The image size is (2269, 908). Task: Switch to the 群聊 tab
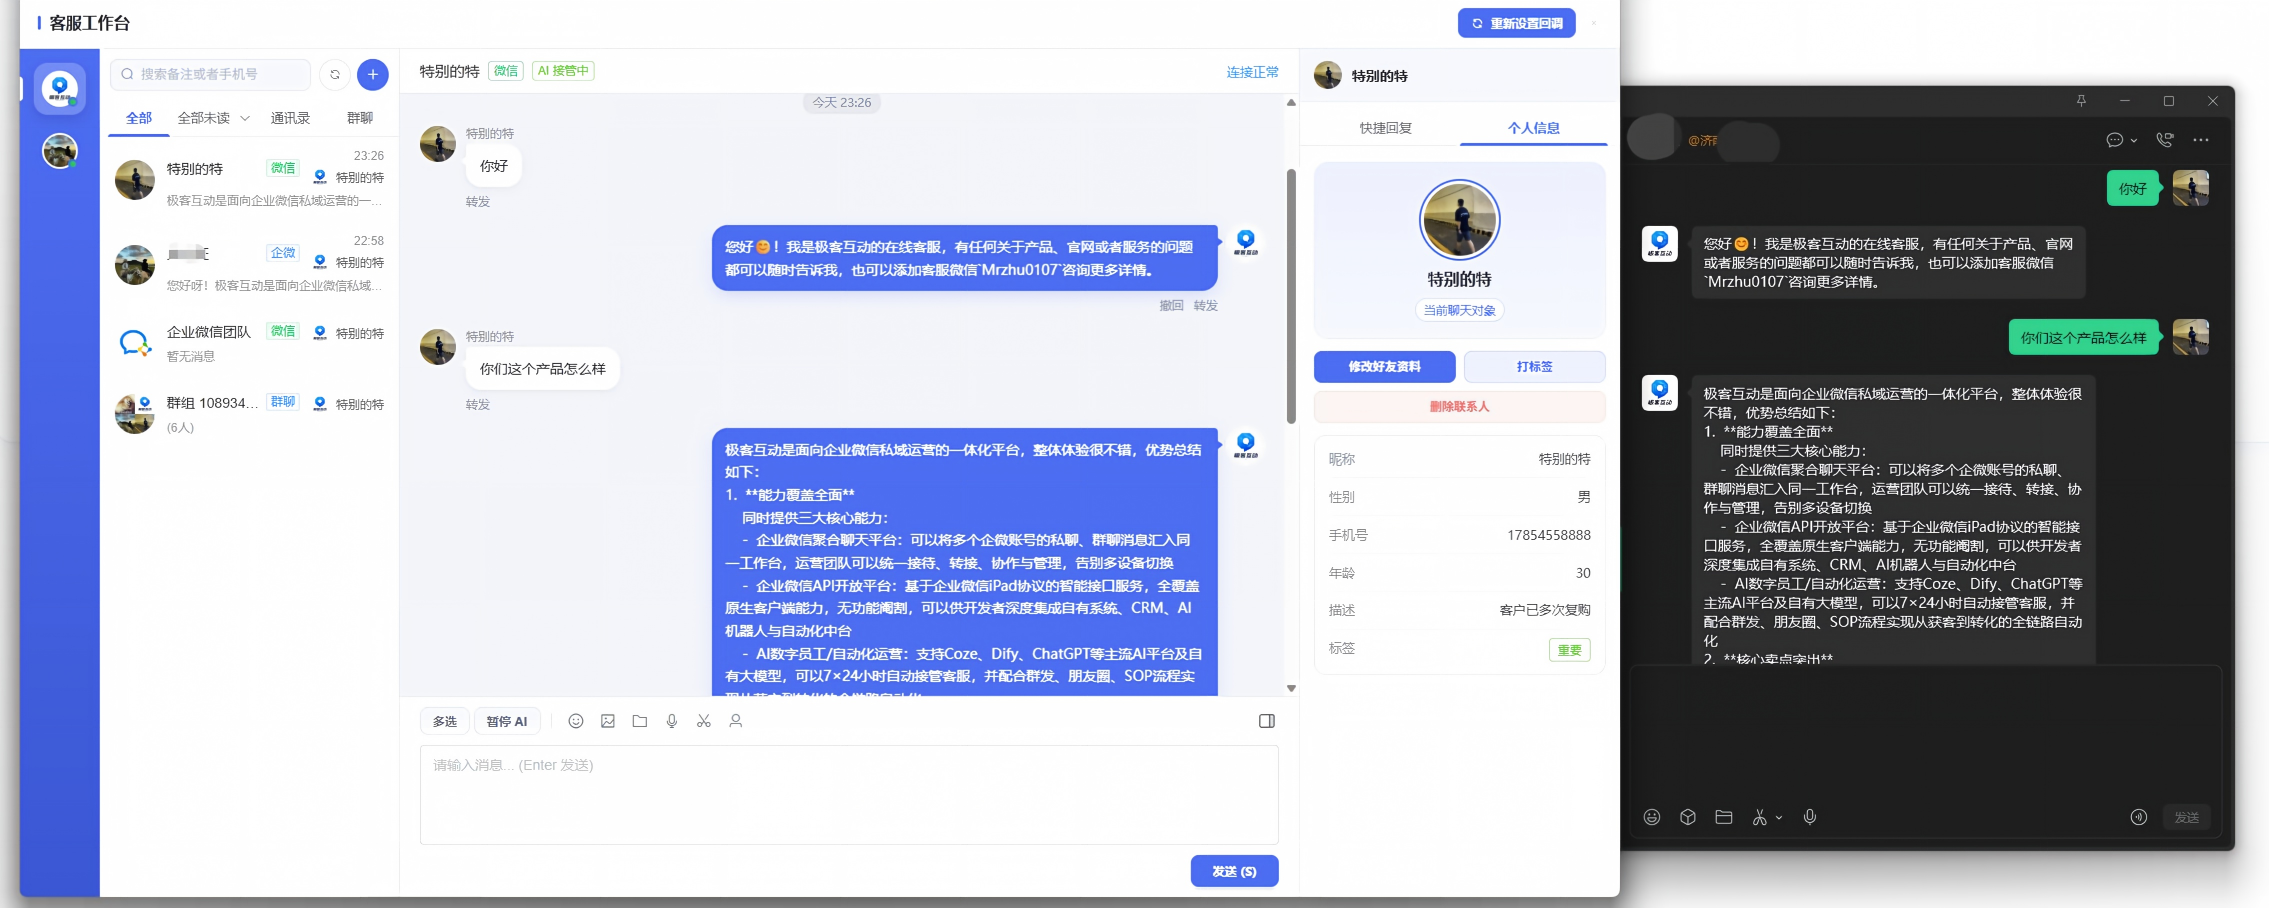coord(360,118)
